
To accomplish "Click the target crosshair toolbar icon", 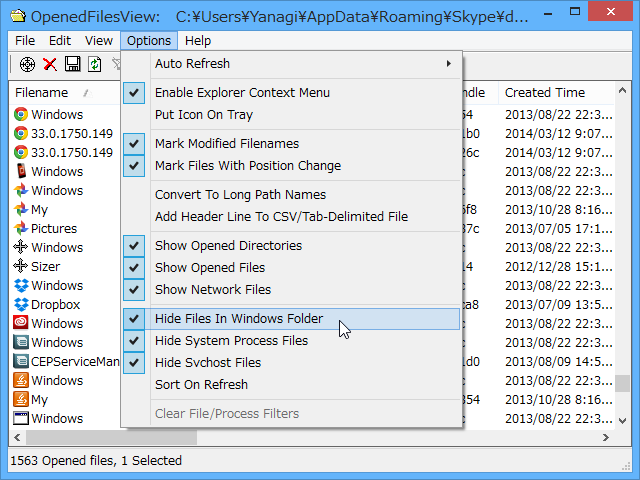I will pyautogui.click(x=27, y=64).
